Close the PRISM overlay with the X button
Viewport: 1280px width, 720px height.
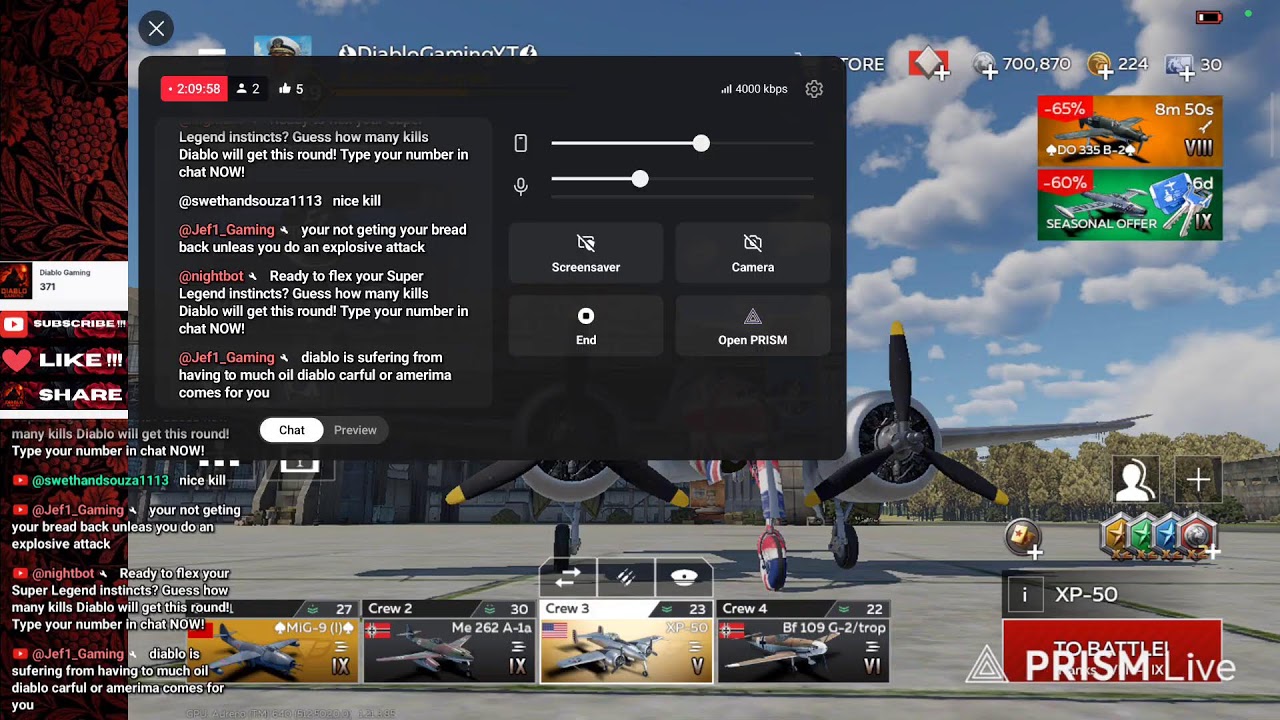[x=156, y=29]
